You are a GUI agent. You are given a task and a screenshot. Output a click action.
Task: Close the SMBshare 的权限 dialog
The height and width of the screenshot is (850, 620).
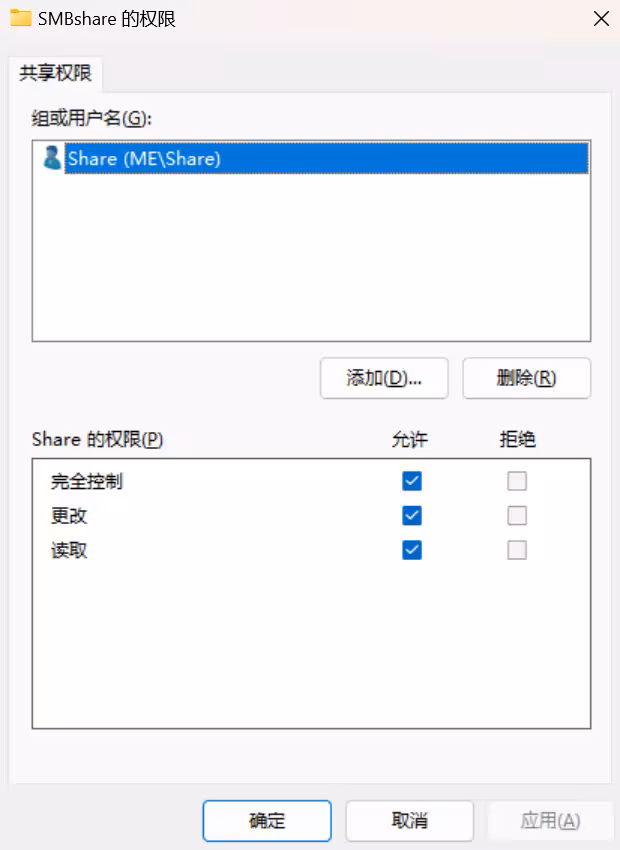coord(601,19)
